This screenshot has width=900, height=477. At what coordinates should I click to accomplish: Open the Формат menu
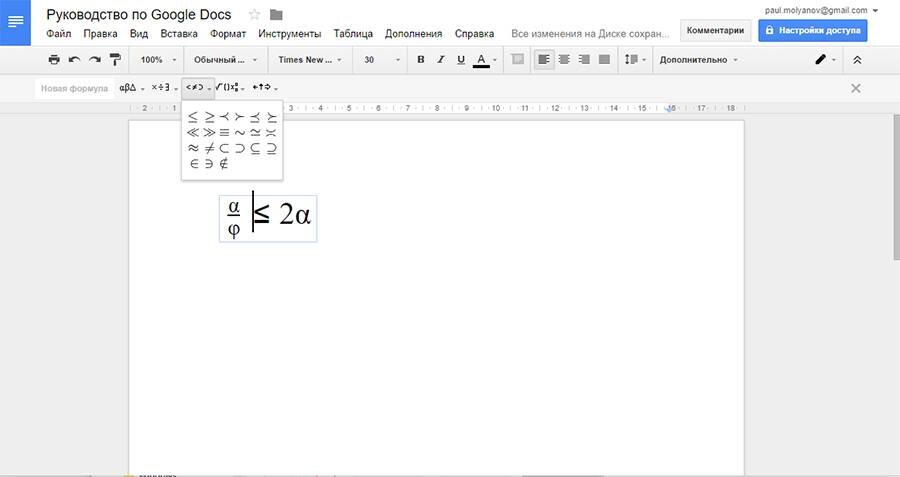tap(228, 33)
